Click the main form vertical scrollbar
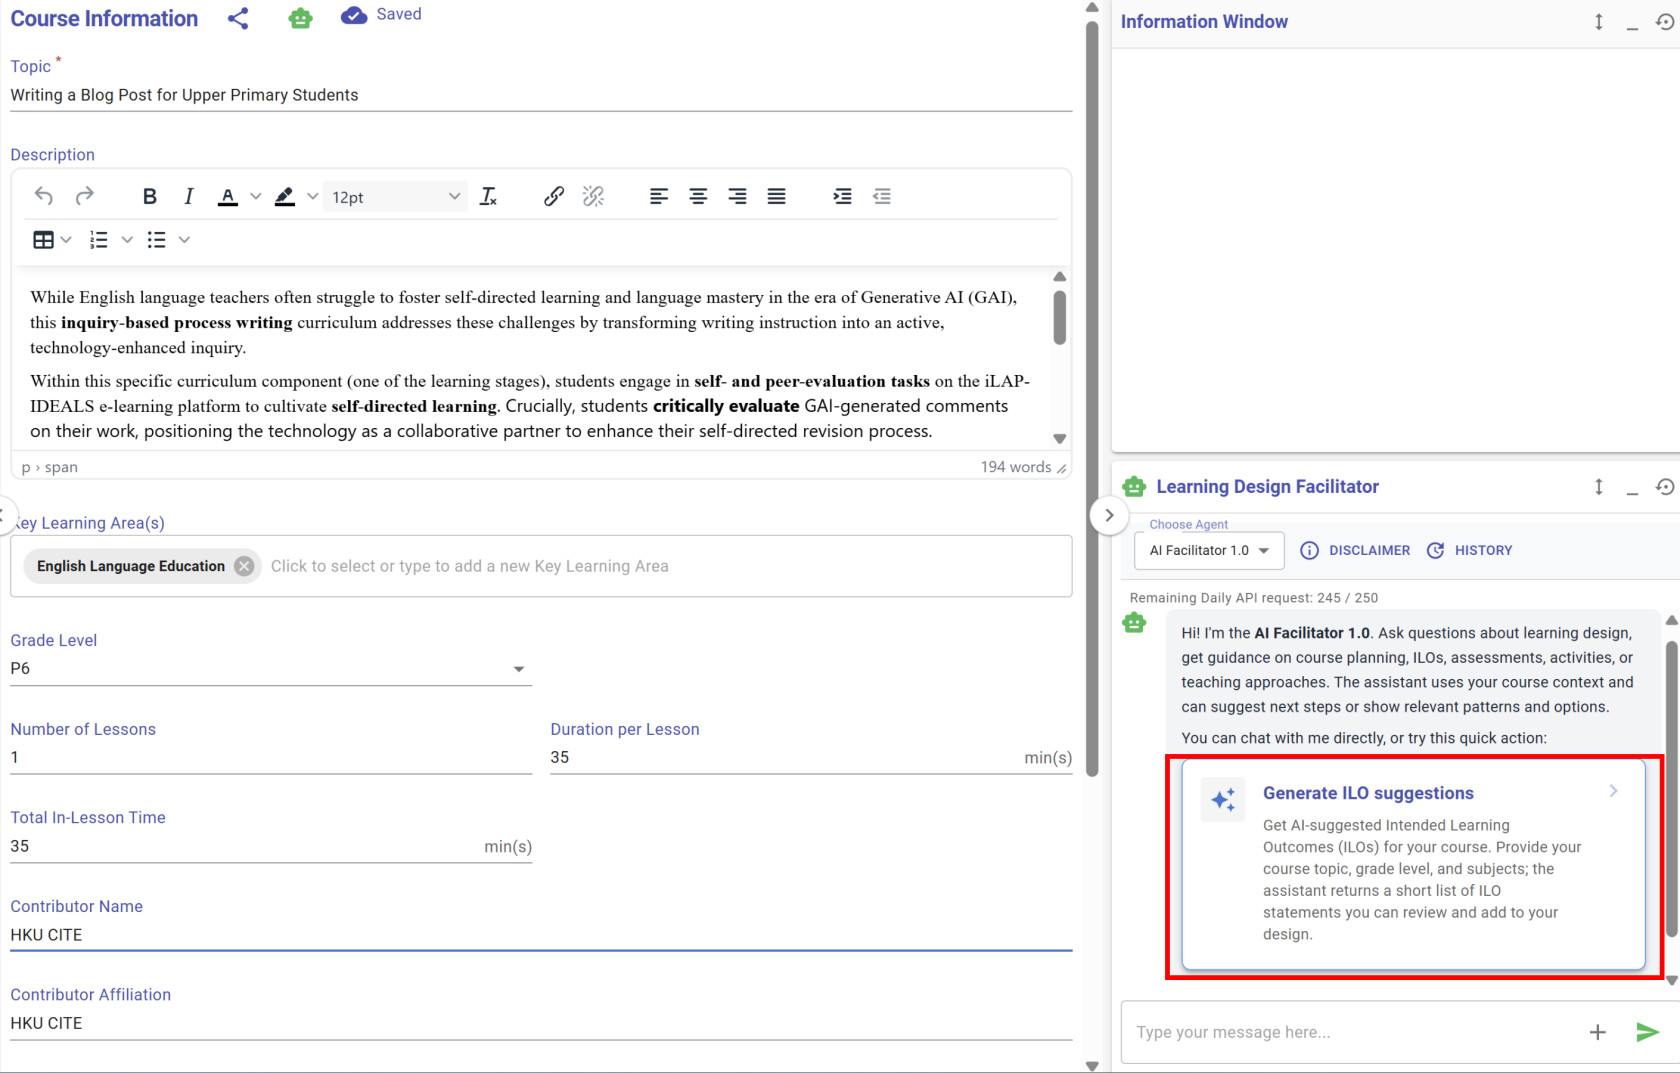The width and height of the screenshot is (1680, 1073). click(x=1092, y=398)
